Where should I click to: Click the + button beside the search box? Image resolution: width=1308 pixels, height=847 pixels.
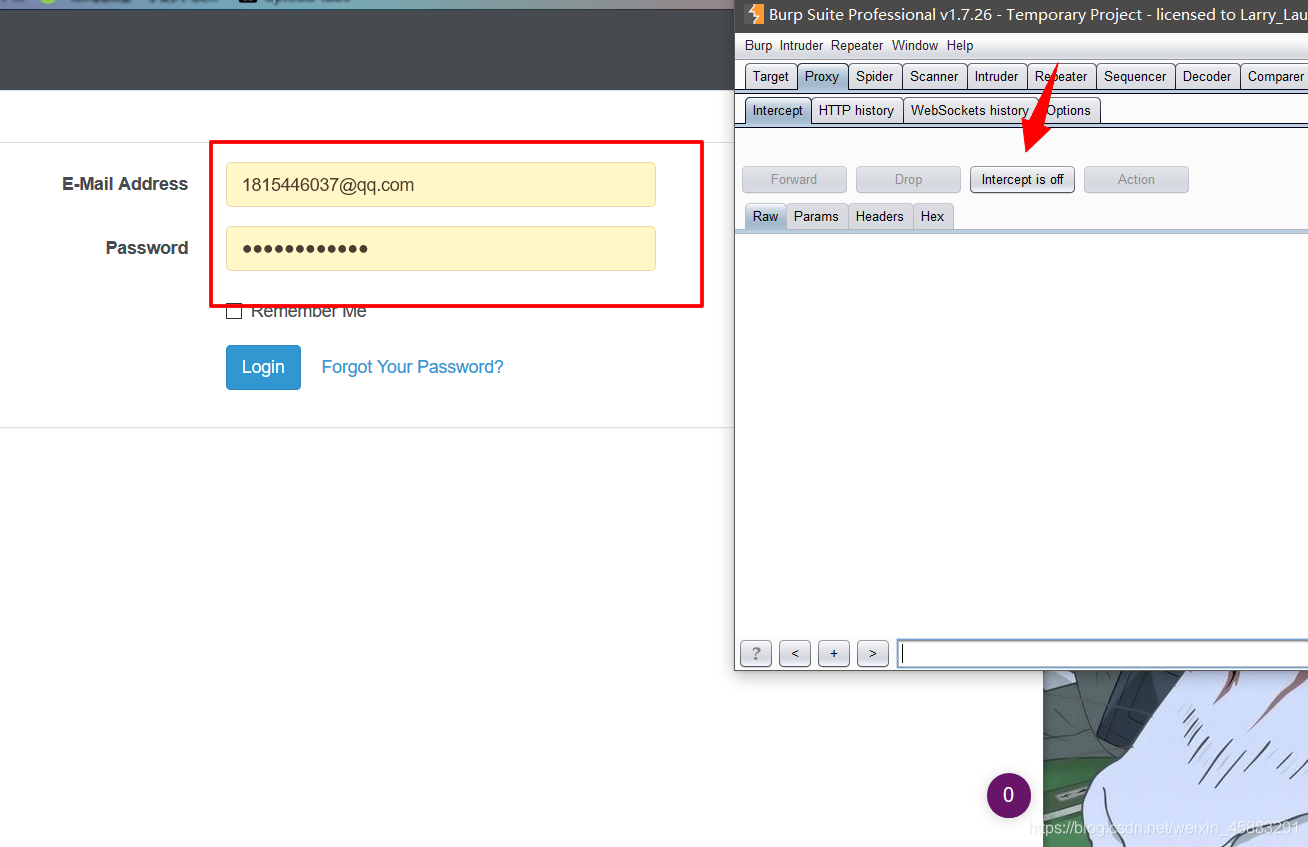834,654
